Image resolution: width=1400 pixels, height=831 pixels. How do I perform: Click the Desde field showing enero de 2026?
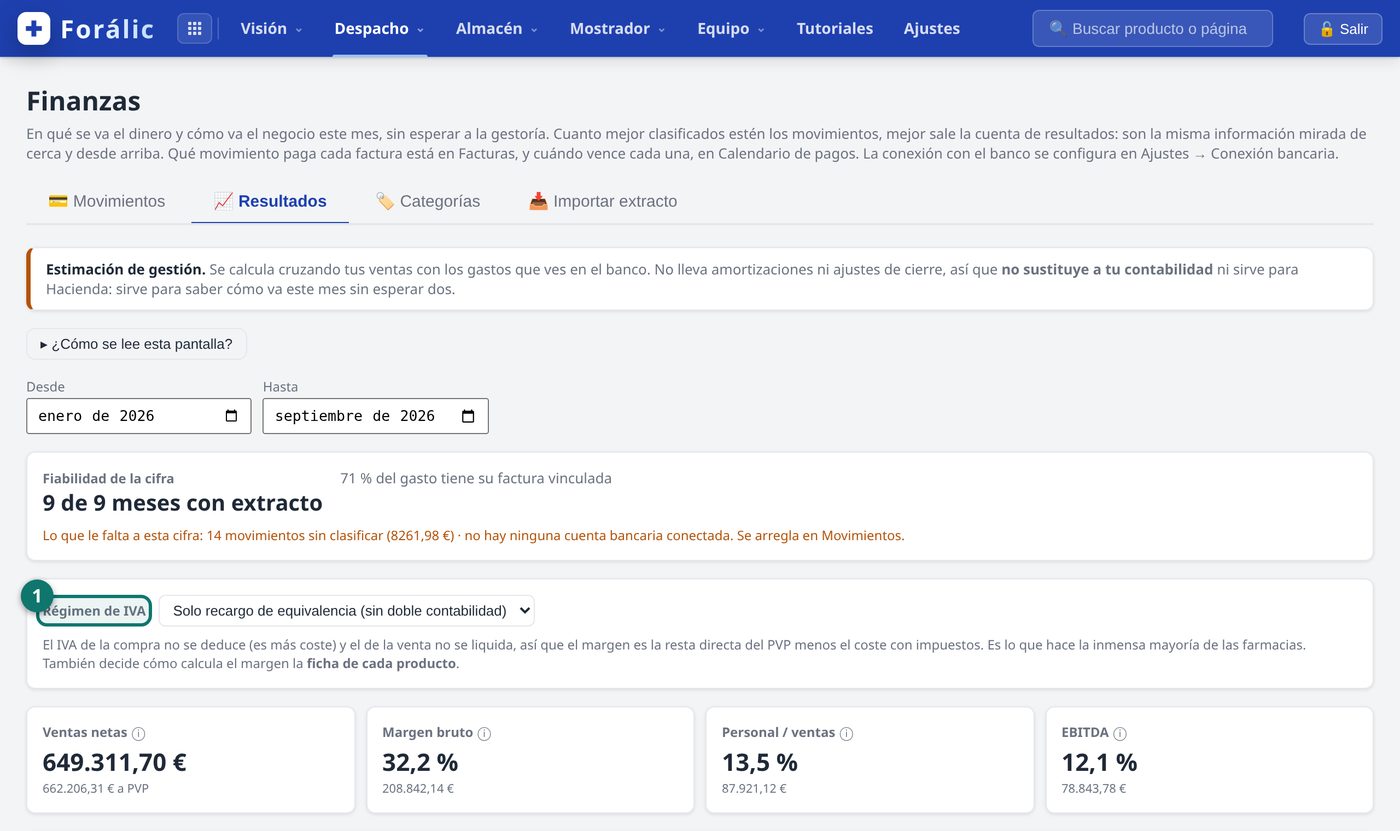coord(139,416)
